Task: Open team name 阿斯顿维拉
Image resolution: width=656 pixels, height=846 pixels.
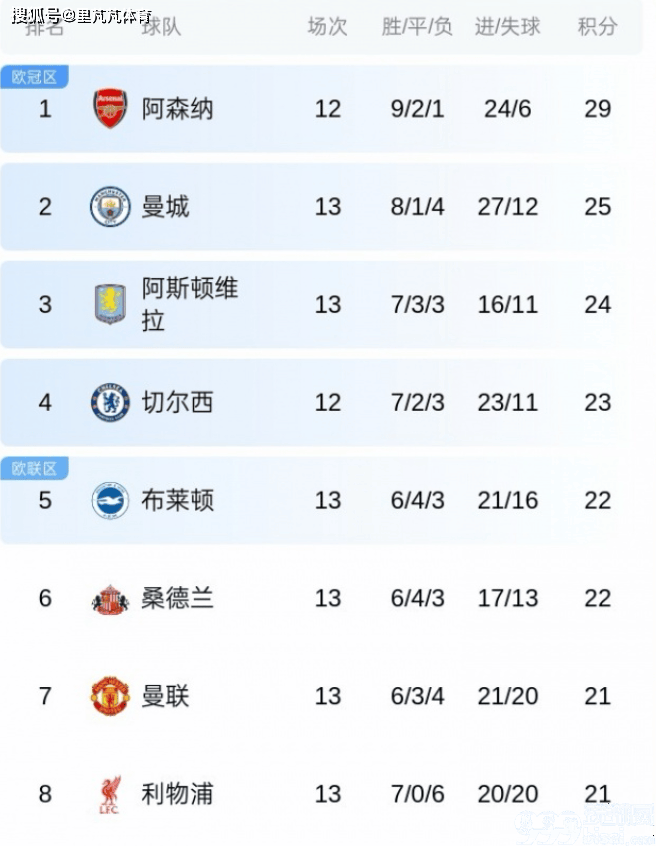Action: point(189,304)
